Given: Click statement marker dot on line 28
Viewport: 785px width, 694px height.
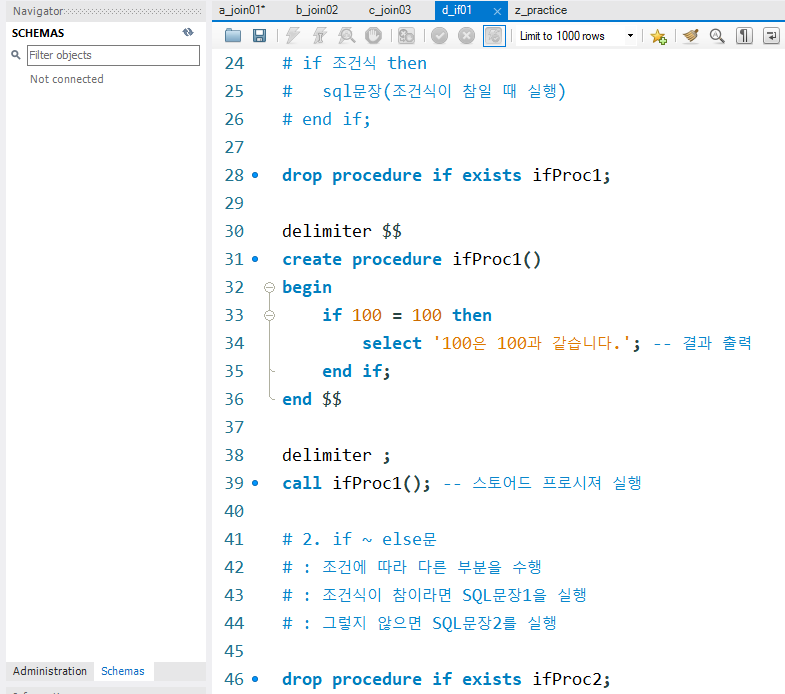Looking at the screenshot, I should (255, 175).
